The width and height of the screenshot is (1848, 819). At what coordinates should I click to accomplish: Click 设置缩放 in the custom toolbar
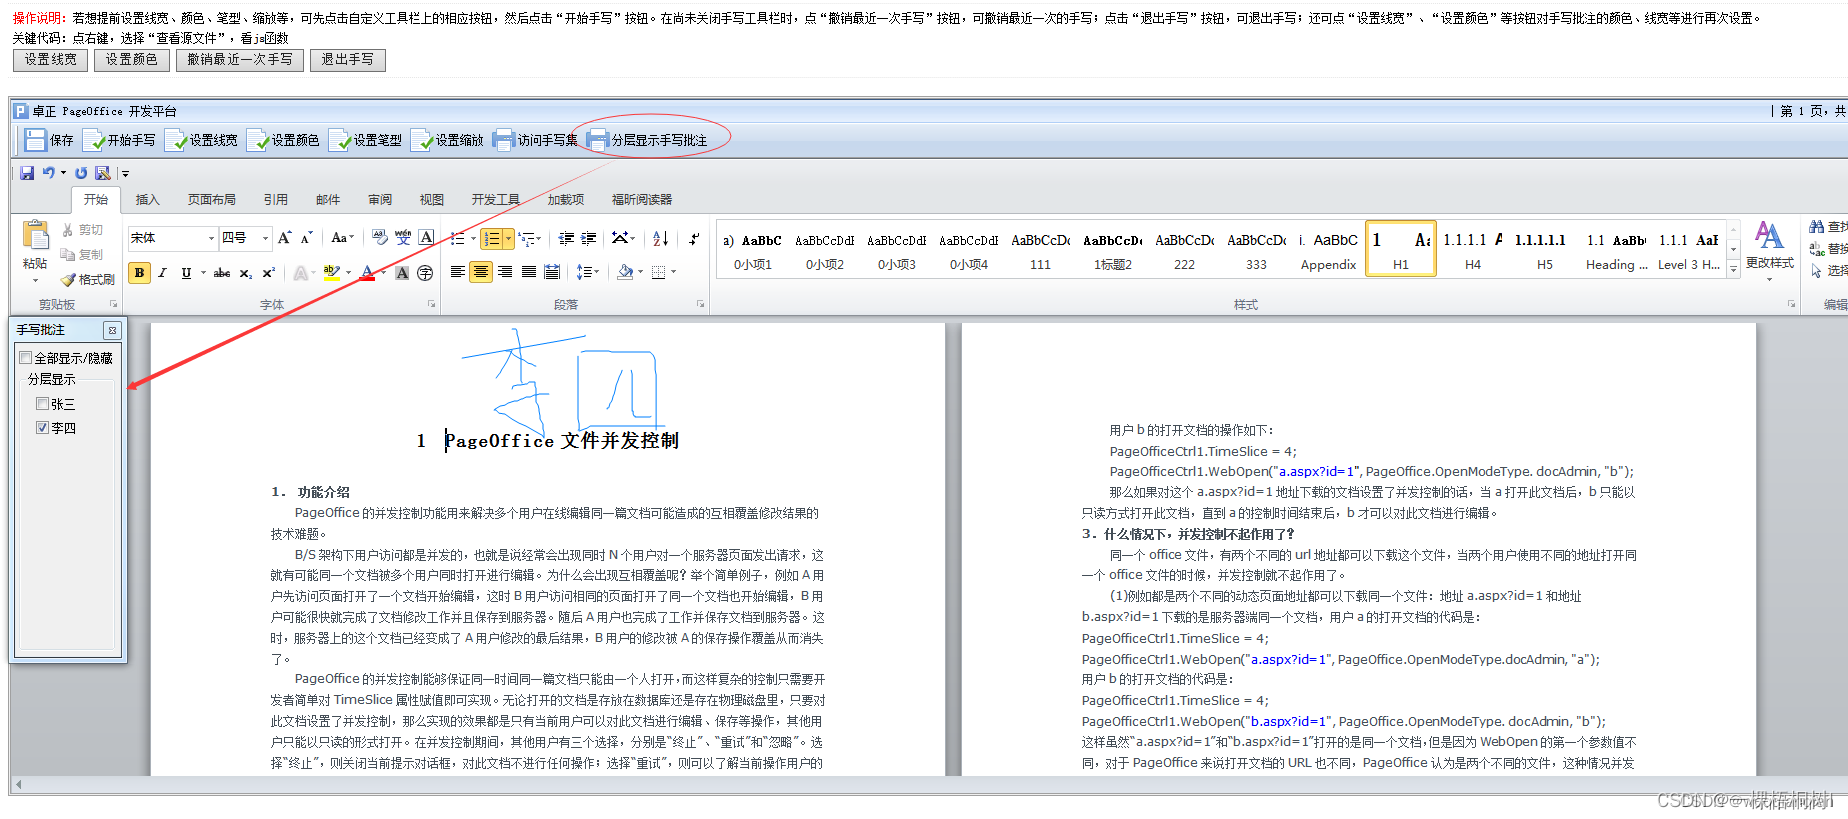448,140
